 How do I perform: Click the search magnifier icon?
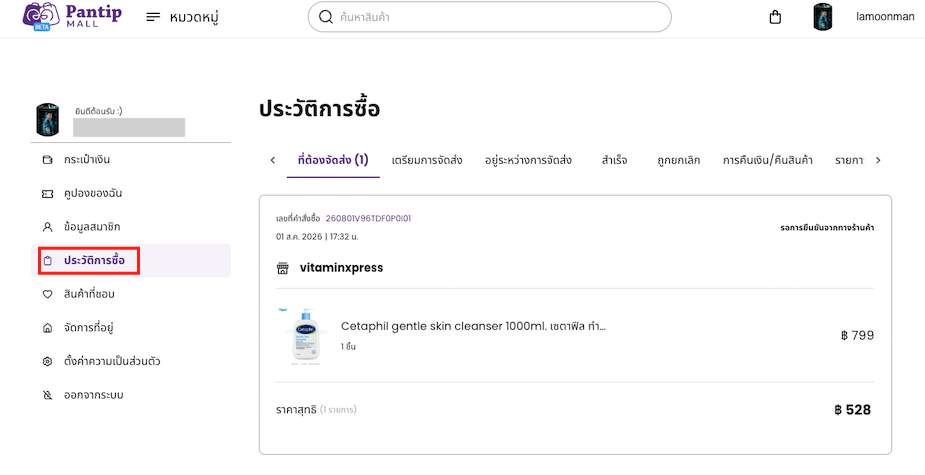pyautogui.click(x=326, y=17)
